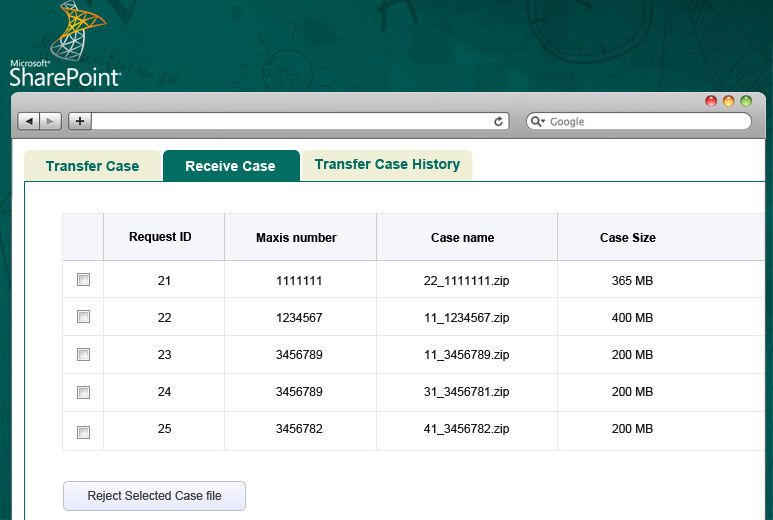Click the yellow minimize window button
This screenshot has width=773, height=520.
729,101
